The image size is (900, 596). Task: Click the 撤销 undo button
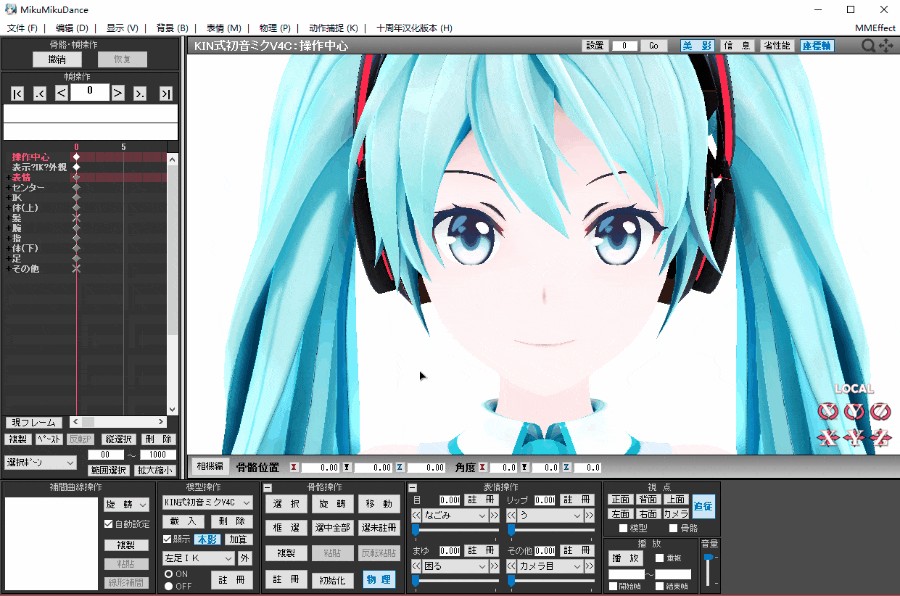[57, 59]
